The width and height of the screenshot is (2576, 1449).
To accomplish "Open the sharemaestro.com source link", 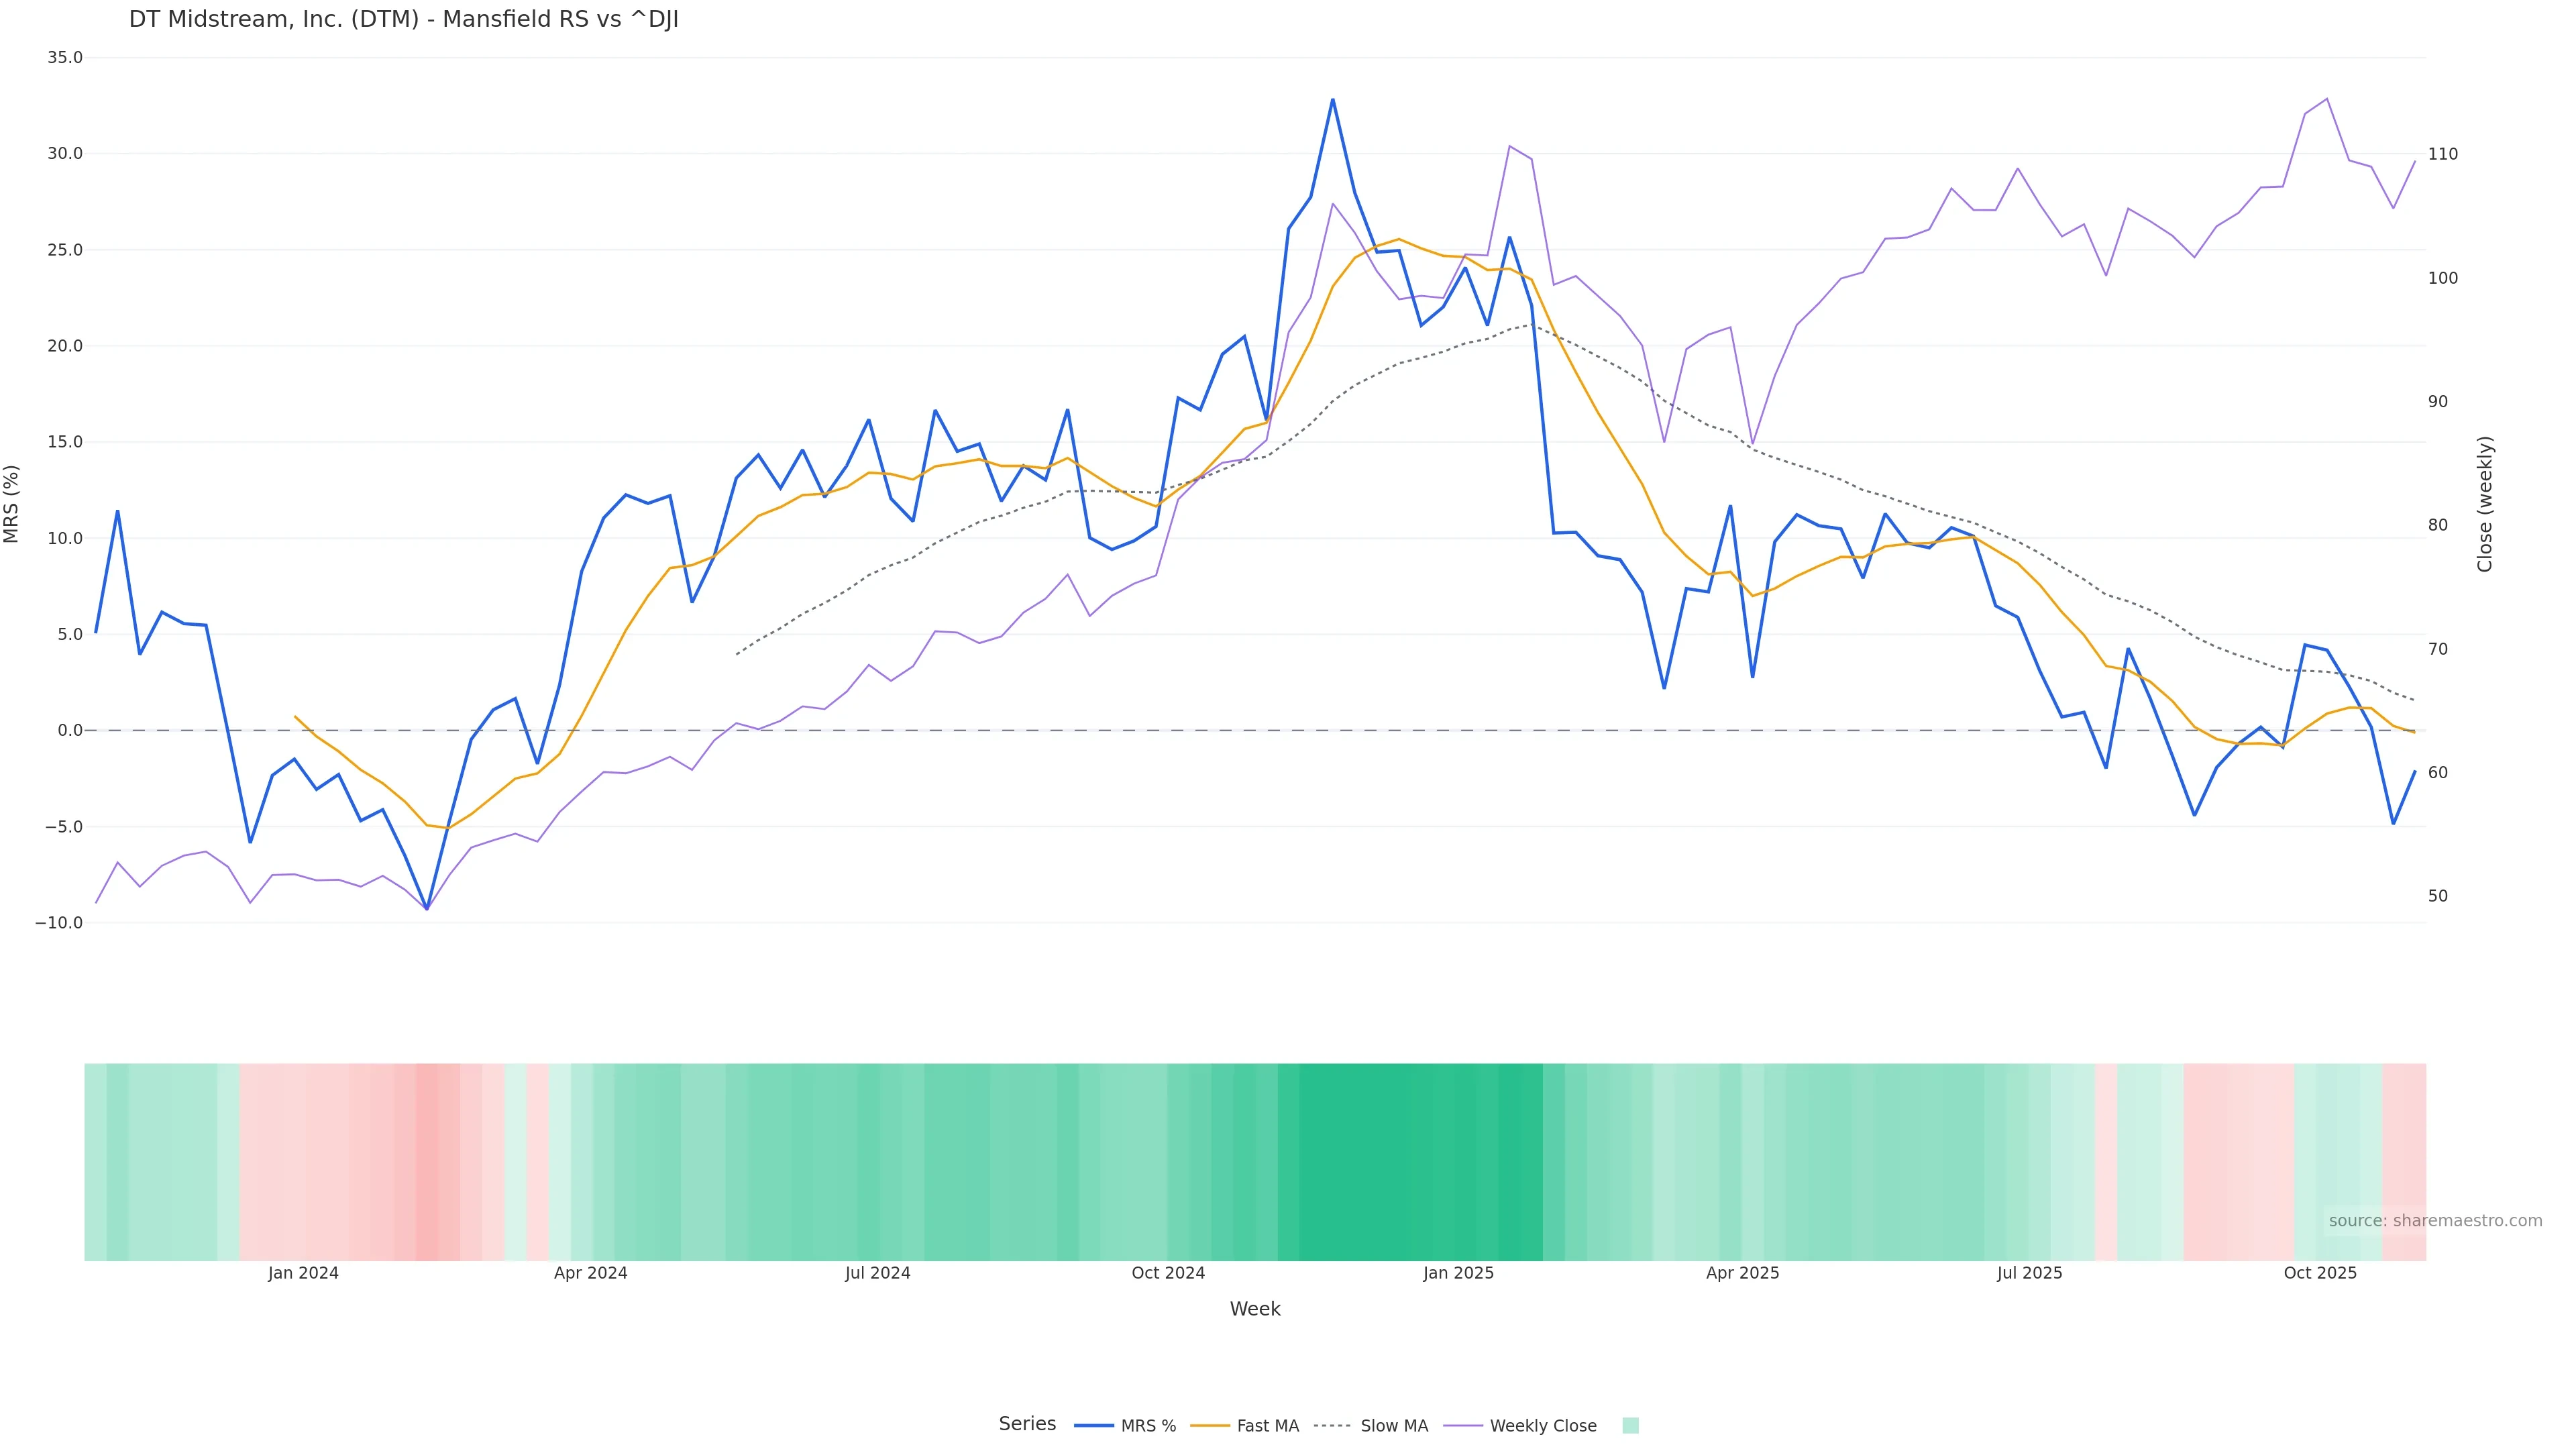I will click(2434, 1220).
